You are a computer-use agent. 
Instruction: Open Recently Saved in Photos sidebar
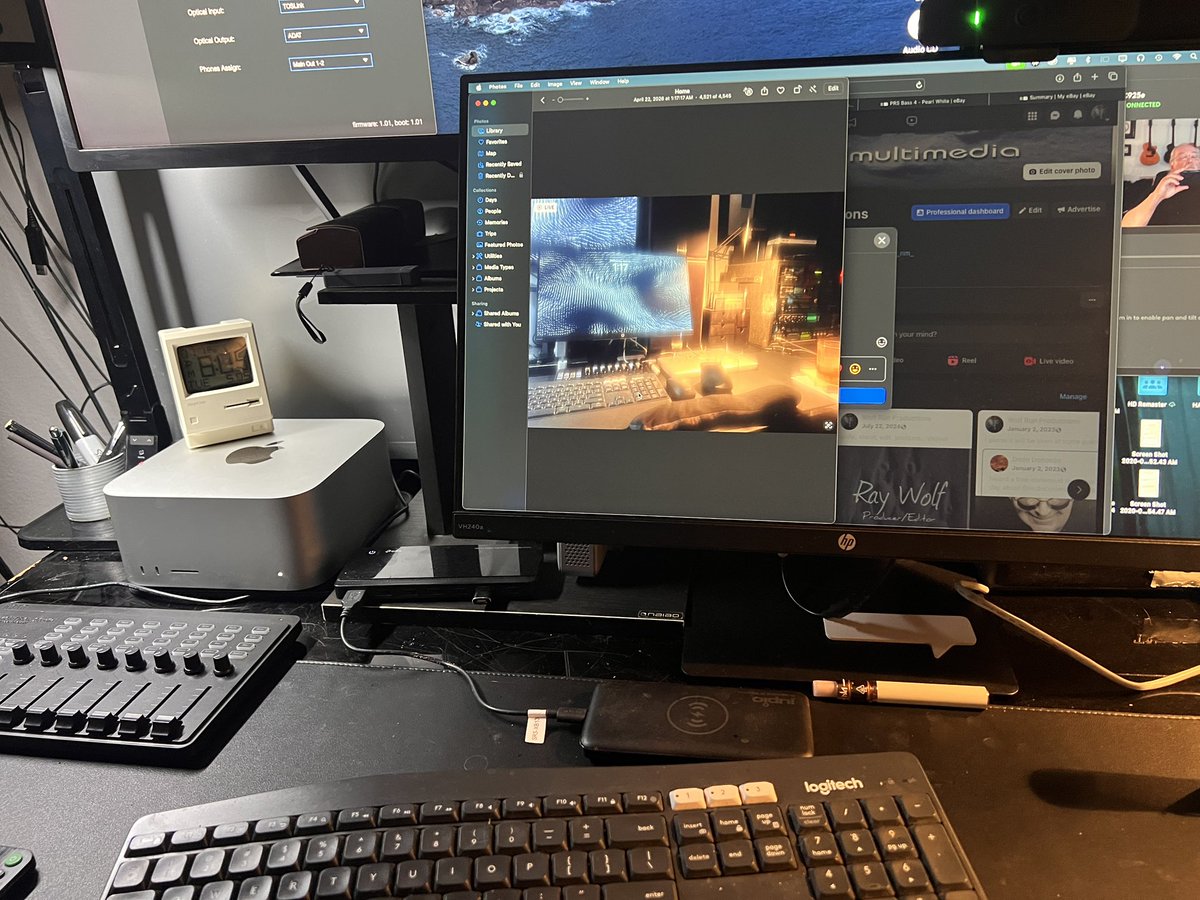tap(502, 164)
